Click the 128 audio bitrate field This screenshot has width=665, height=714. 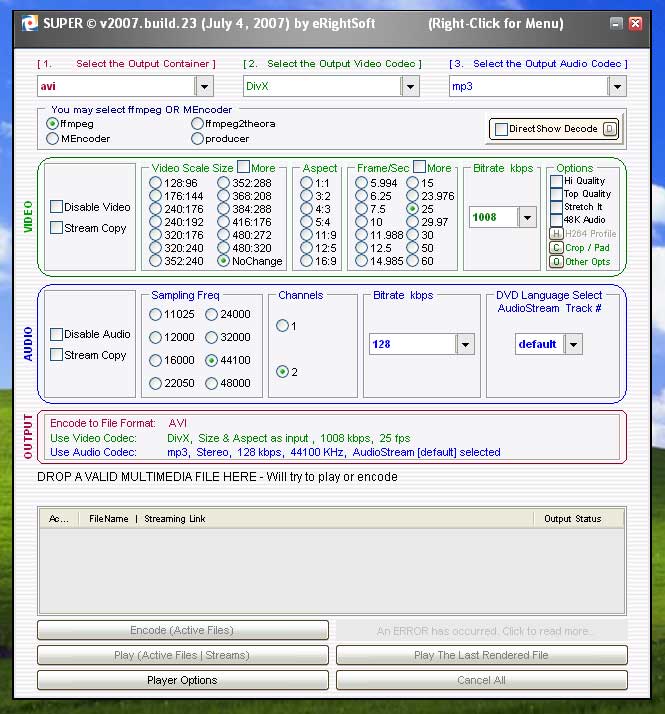coord(413,344)
